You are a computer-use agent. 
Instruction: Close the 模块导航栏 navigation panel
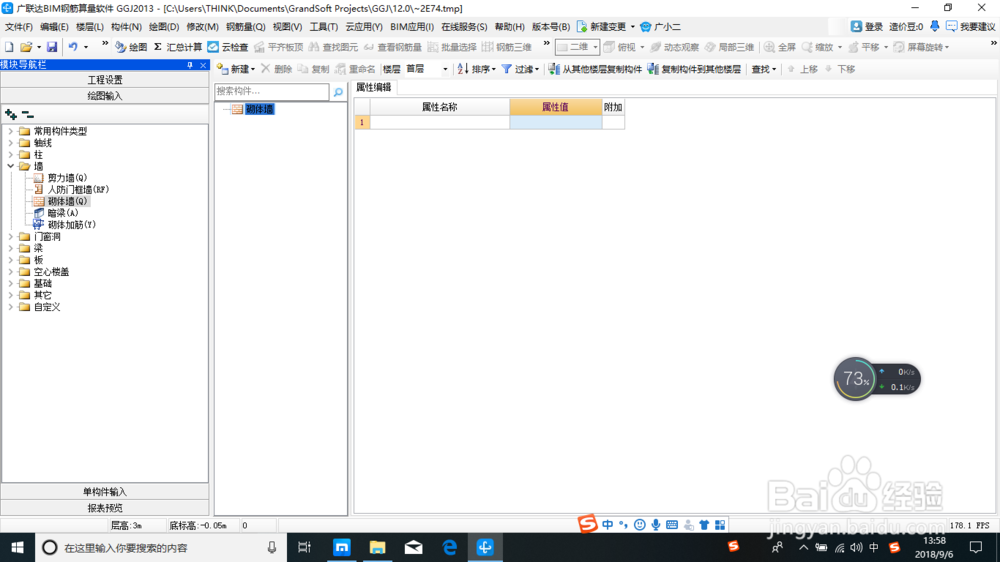[x=203, y=65]
